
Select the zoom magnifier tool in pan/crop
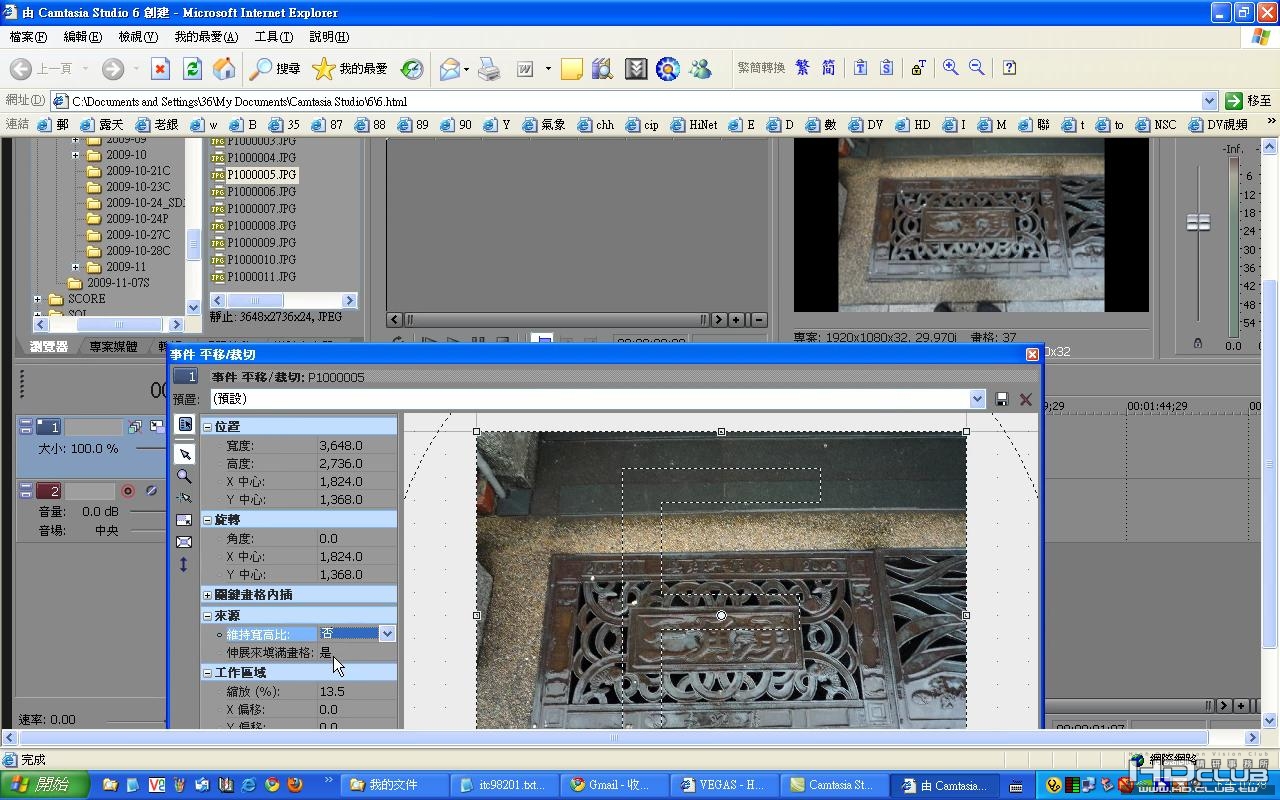click(x=184, y=476)
